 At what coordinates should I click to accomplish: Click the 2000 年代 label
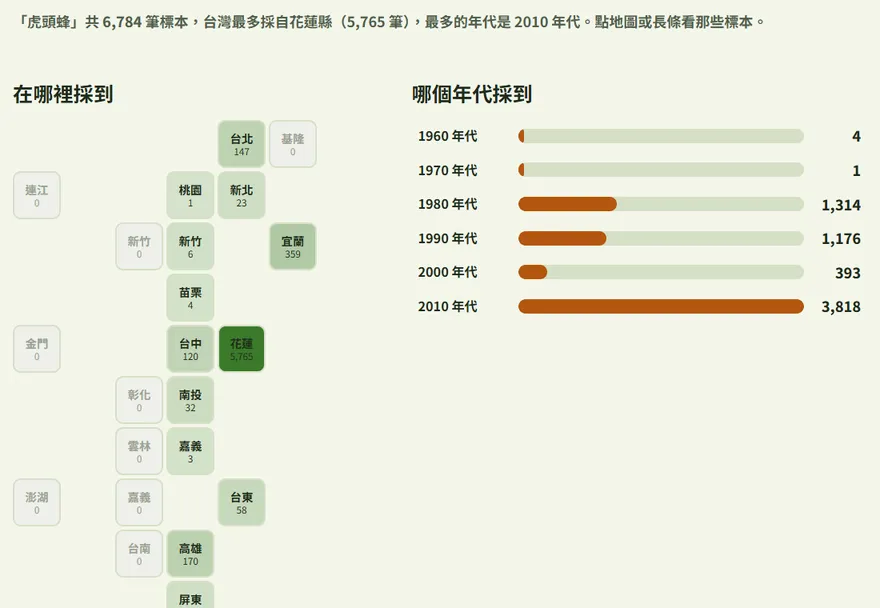447,272
